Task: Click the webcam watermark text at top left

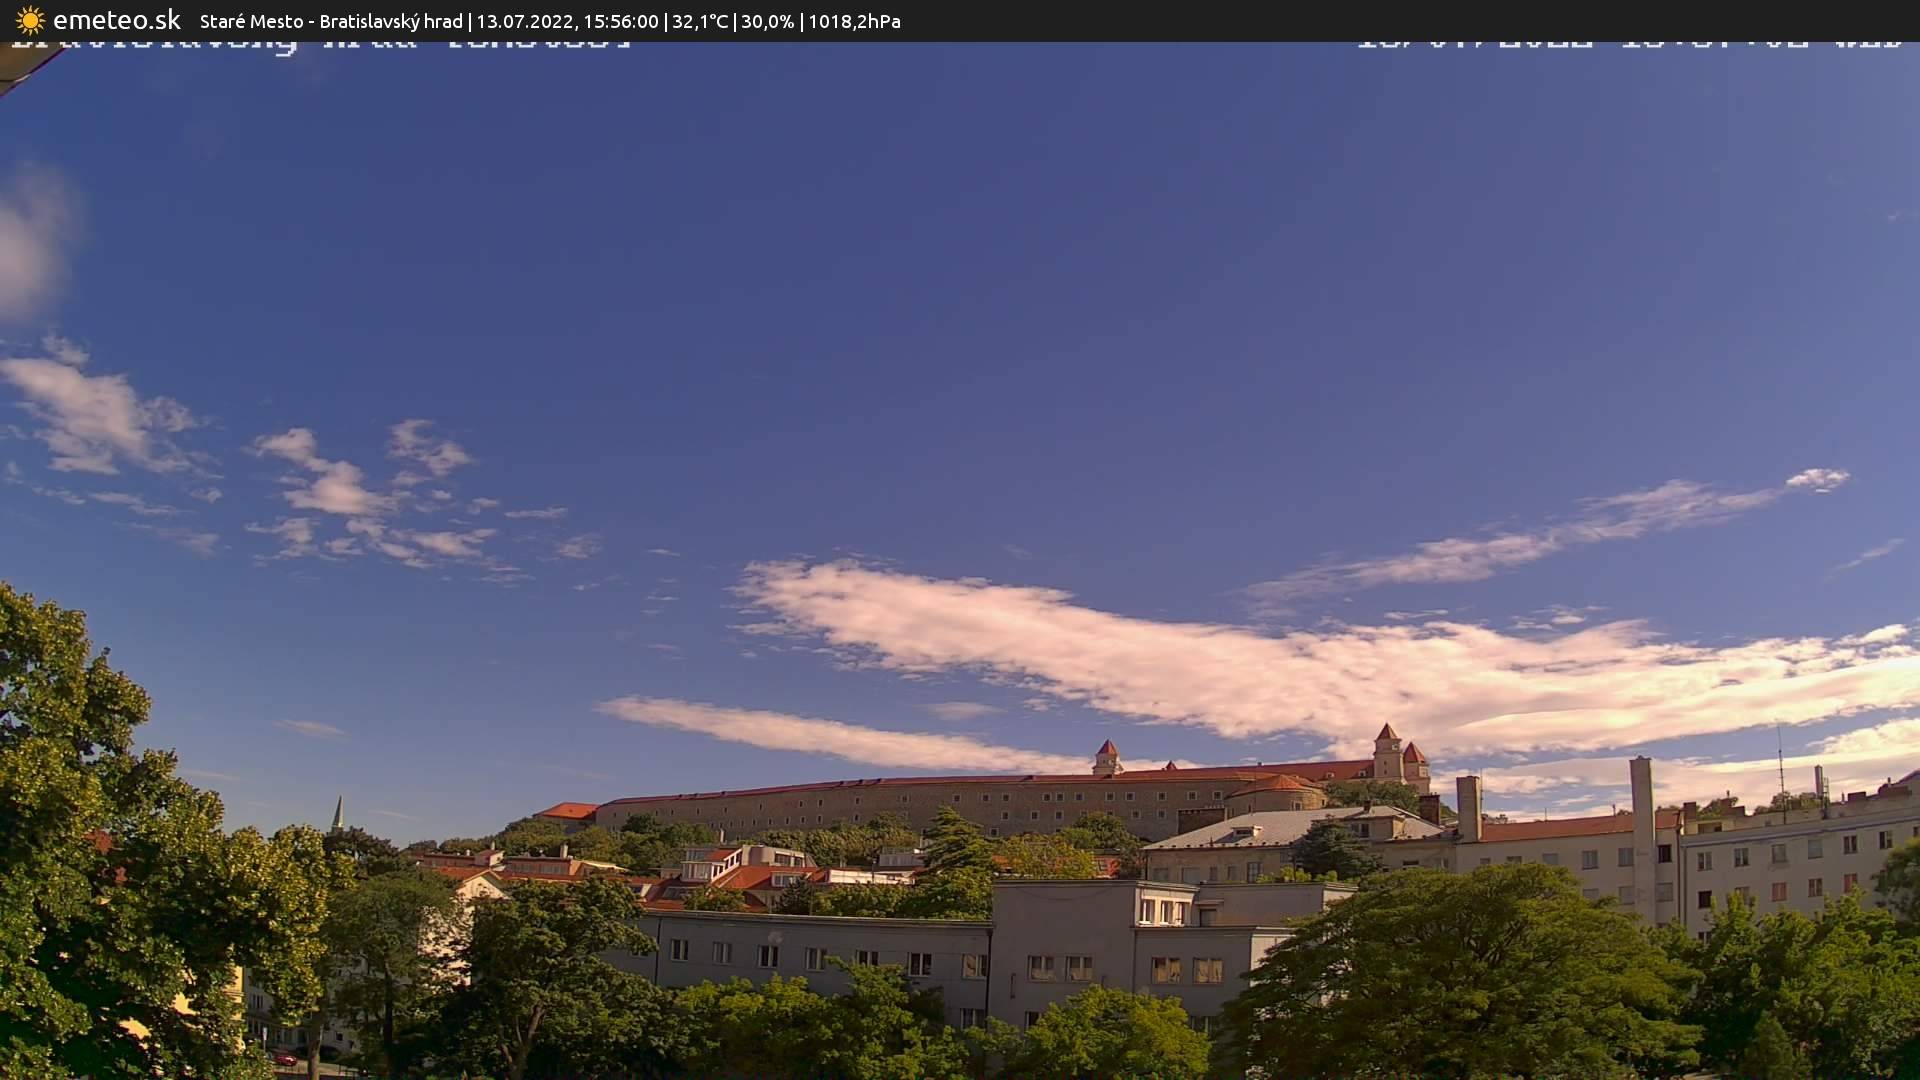Action: pyautogui.click(x=320, y=42)
